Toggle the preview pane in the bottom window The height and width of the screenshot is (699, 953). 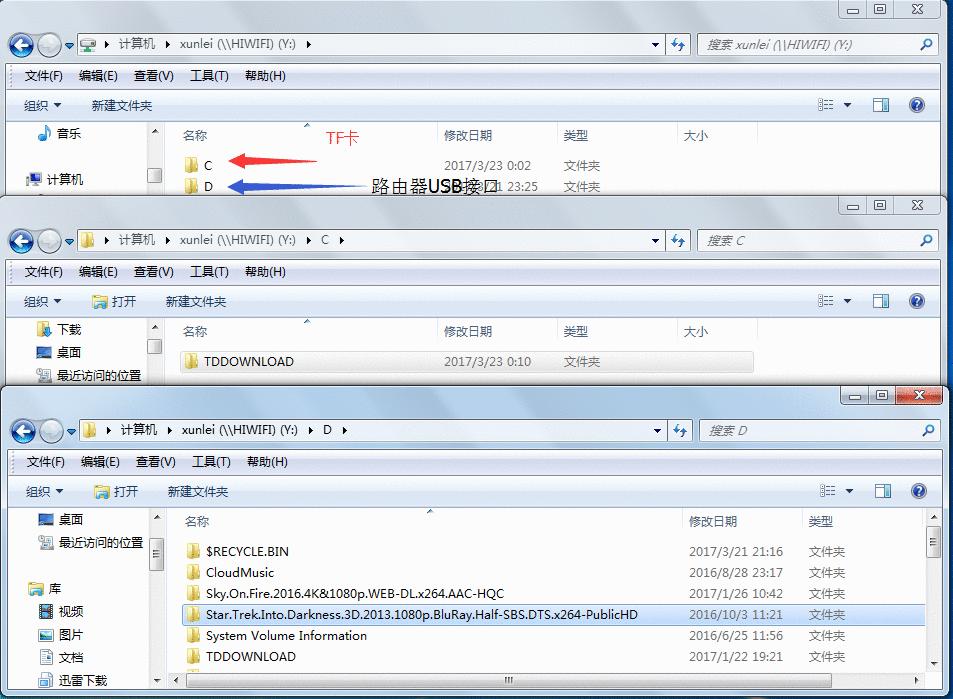point(881,490)
